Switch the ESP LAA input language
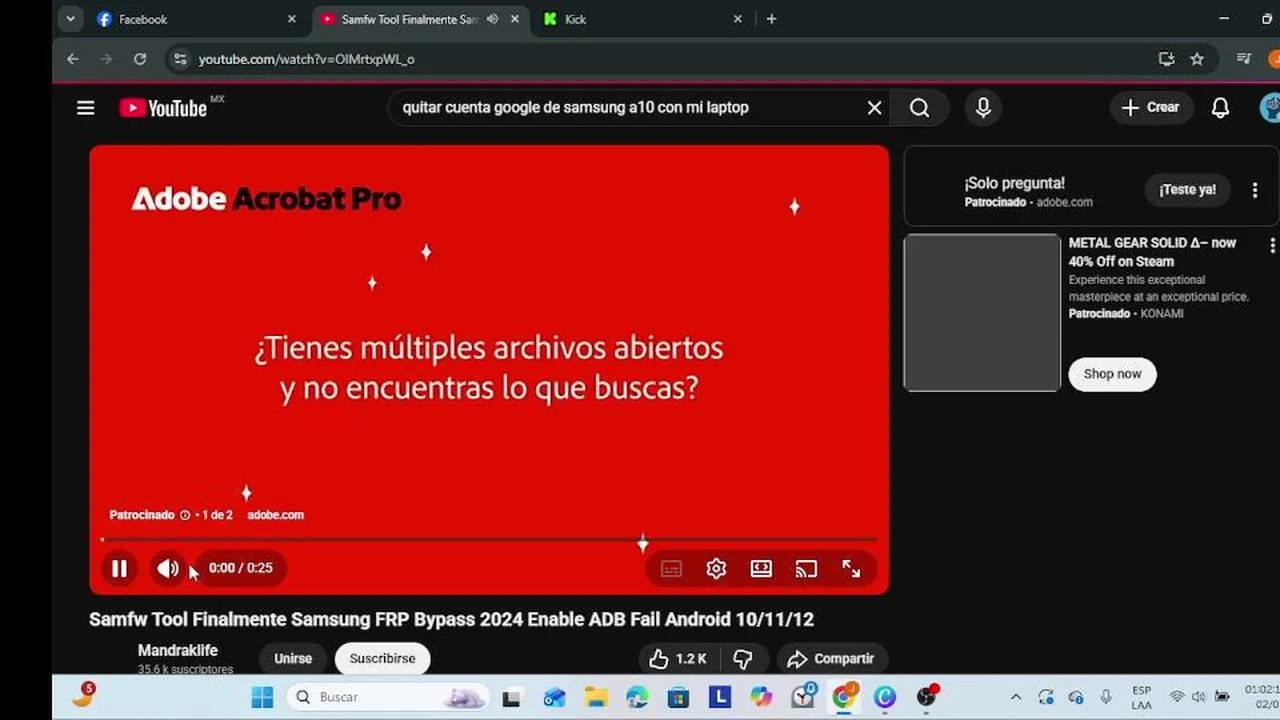 (1141, 697)
